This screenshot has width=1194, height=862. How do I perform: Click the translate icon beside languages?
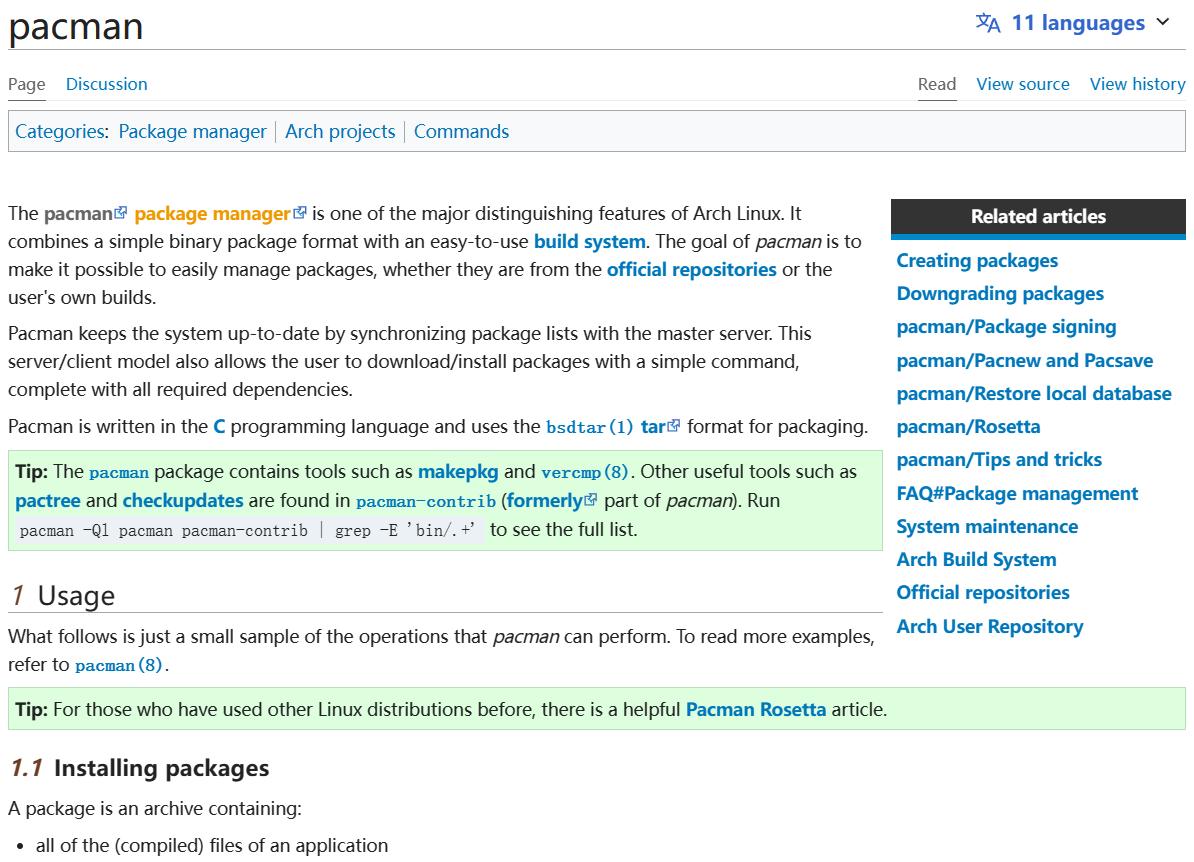988,23
